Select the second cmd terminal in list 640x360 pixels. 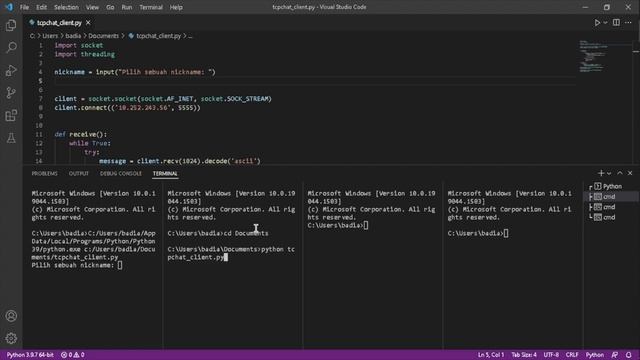pyautogui.click(x=611, y=207)
